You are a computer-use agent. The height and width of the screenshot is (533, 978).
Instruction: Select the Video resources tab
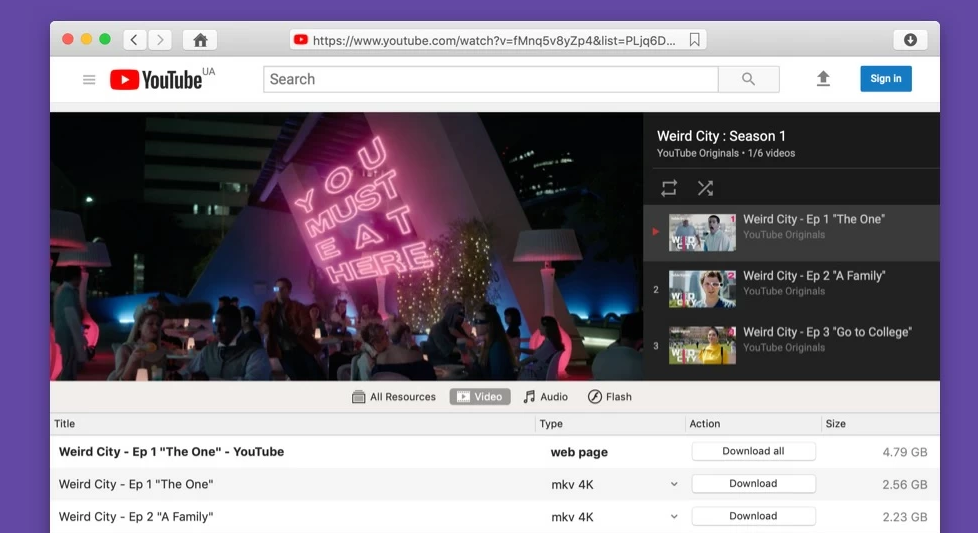pyautogui.click(x=480, y=396)
